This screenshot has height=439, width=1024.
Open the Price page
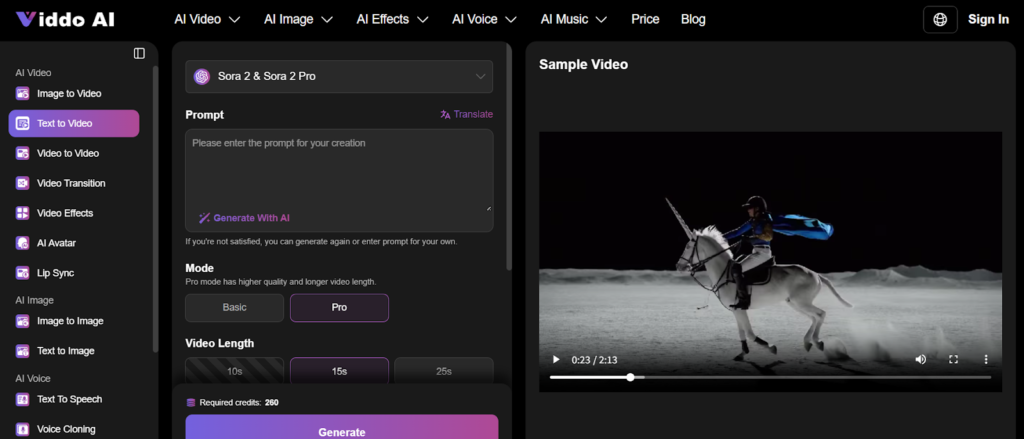[x=645, y=19]
